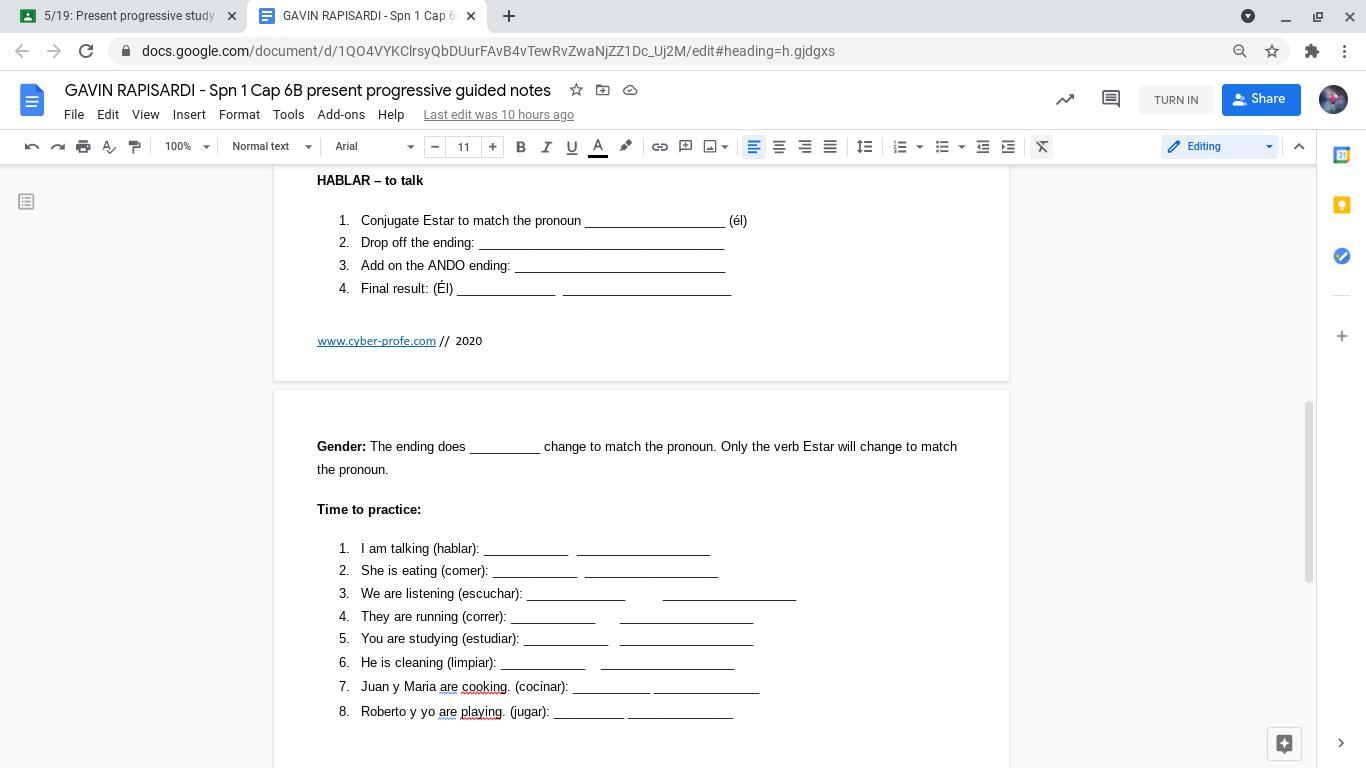Go to Docs home via logo
The height and width of the screenshot is (768, 1366).
coord(32,100)
